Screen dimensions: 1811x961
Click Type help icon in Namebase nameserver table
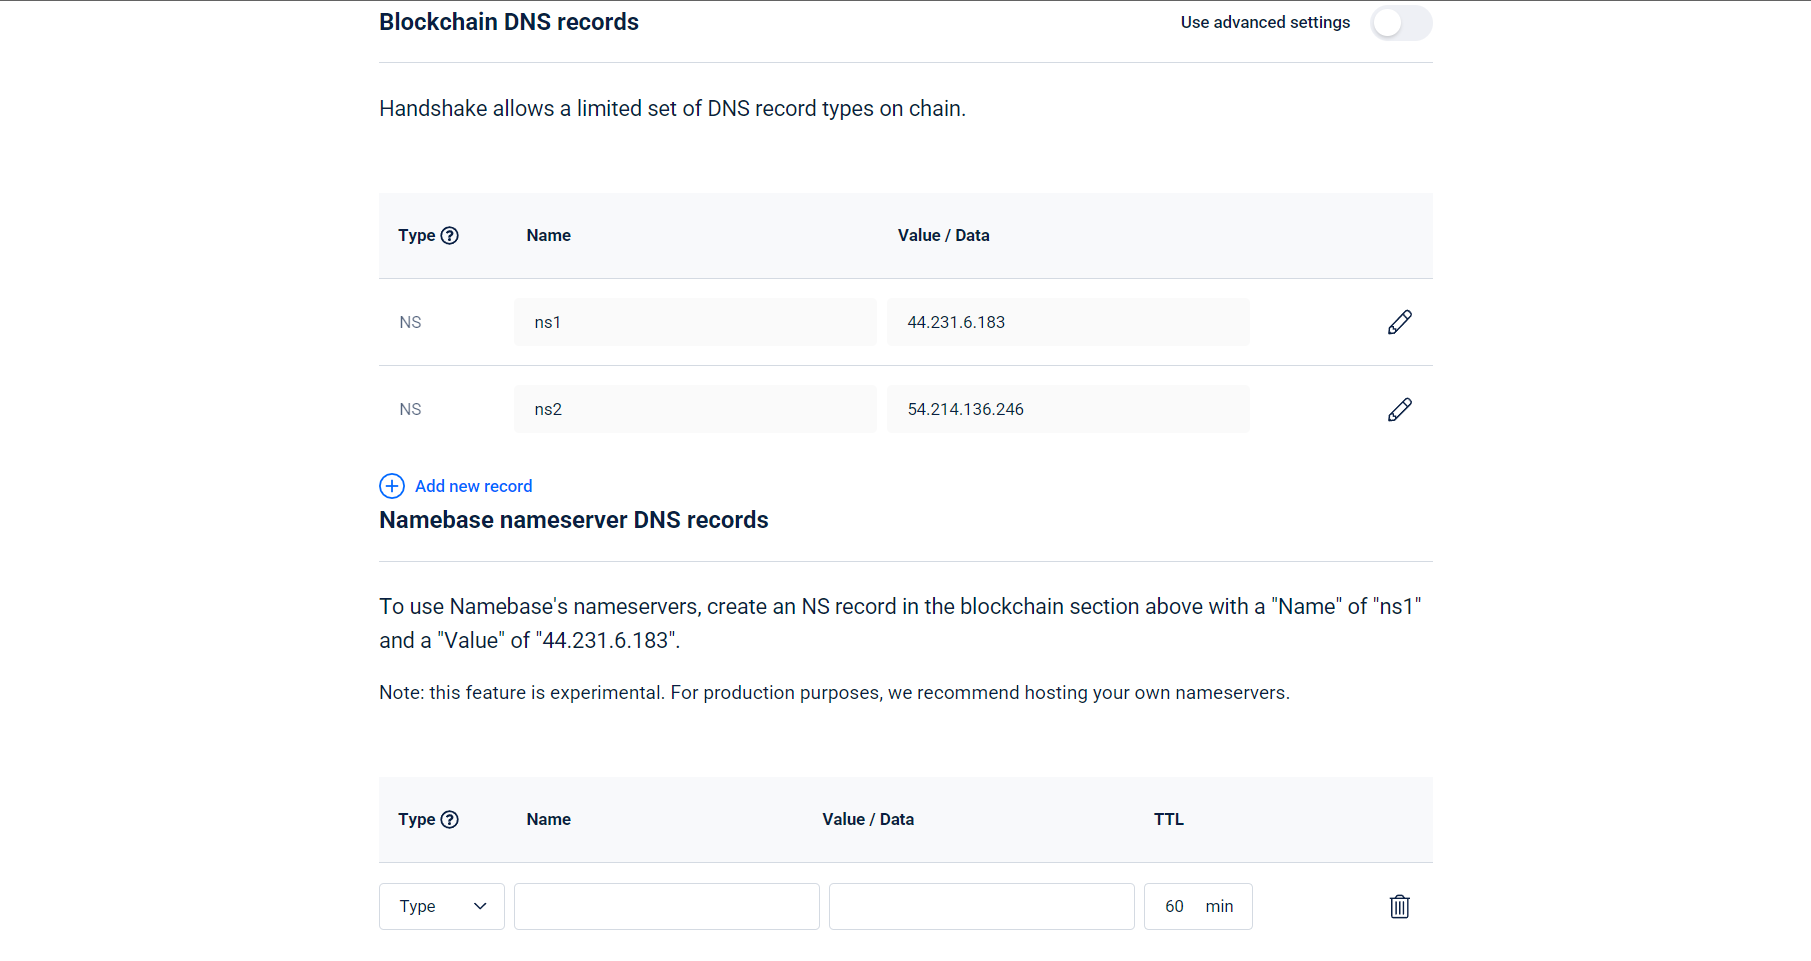450,820
